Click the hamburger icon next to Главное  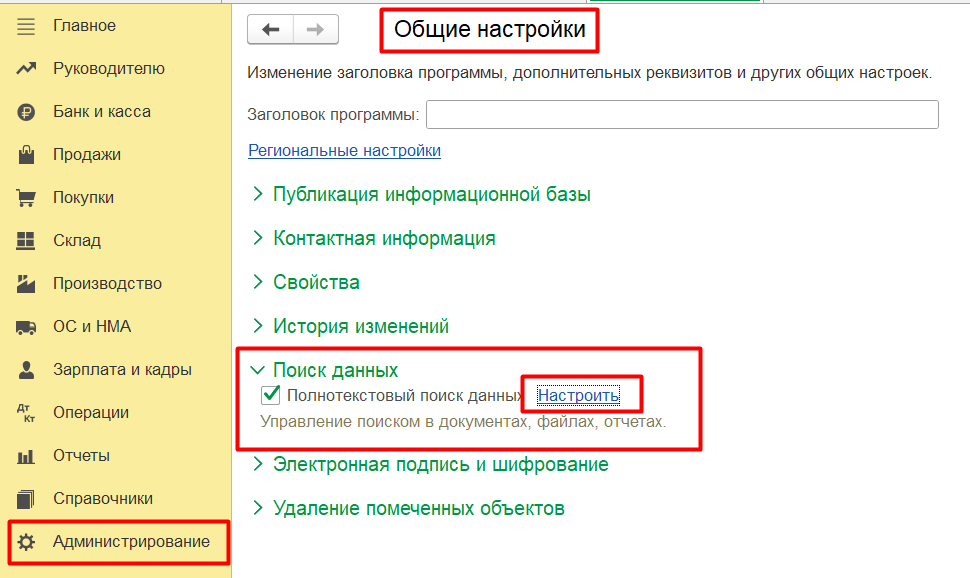click(x=27, y=26)
